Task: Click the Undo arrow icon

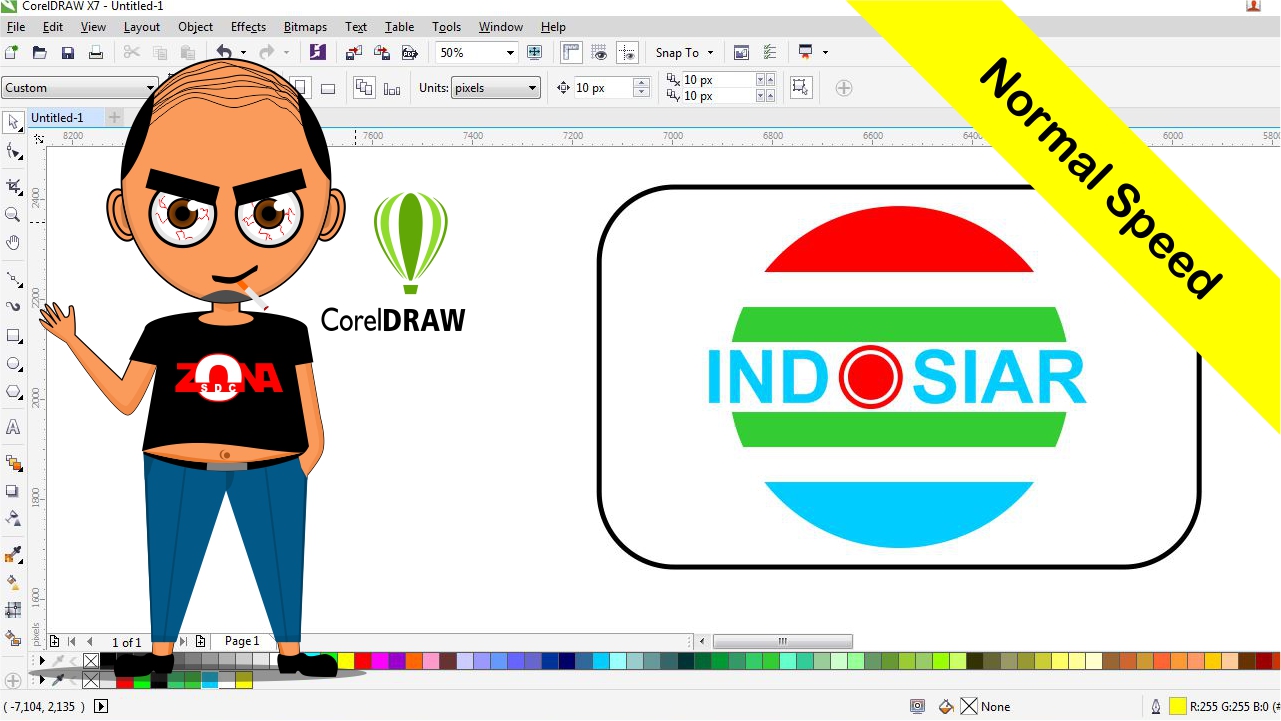Action: [224, 53]
